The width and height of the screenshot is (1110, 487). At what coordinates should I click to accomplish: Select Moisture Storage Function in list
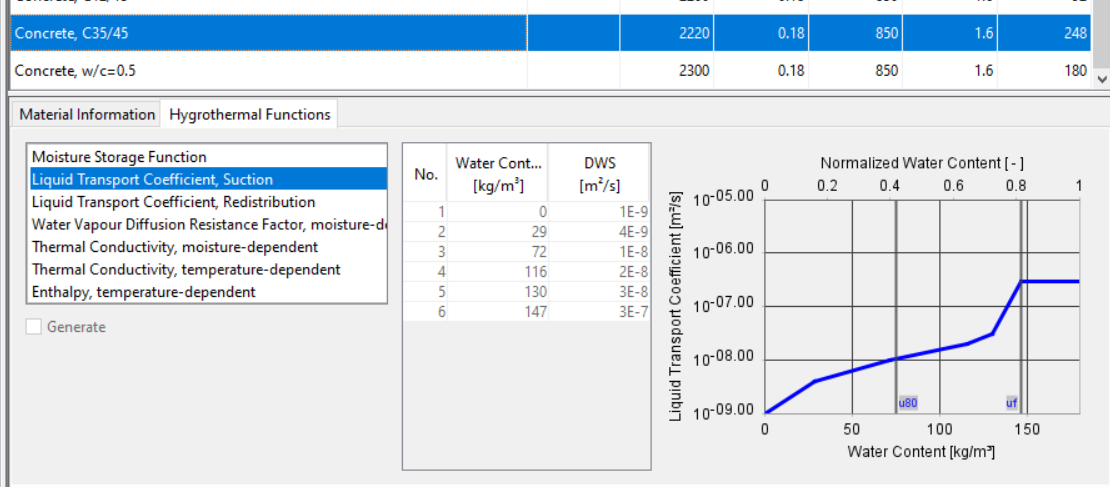[119, 157]
